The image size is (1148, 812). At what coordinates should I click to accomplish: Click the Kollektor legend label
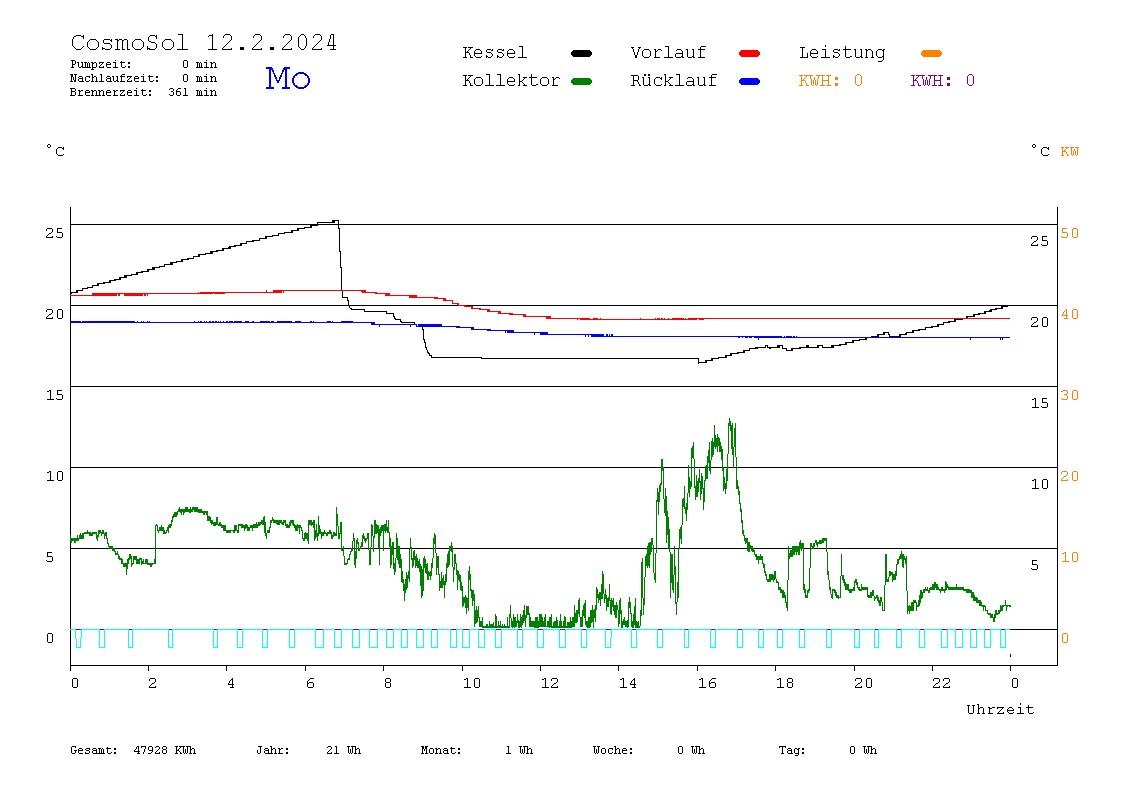click(x=510, y=81)
